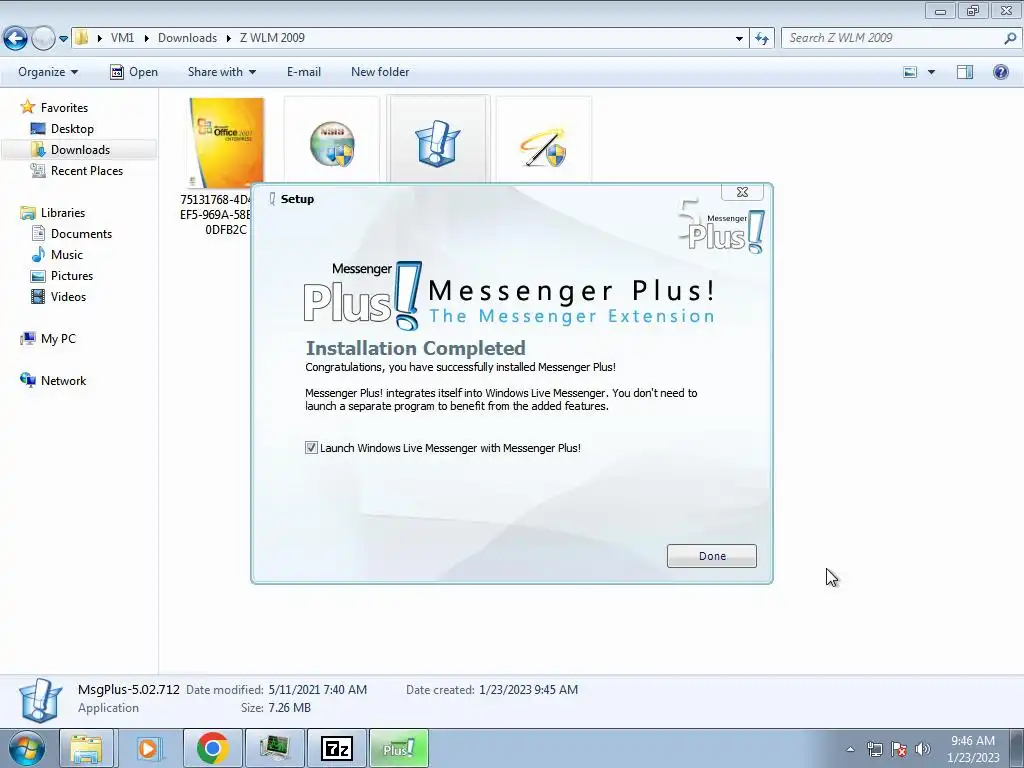
Task: Select Libraries in navigation pane
Action: pyautogui.click(x=63, y=213)
